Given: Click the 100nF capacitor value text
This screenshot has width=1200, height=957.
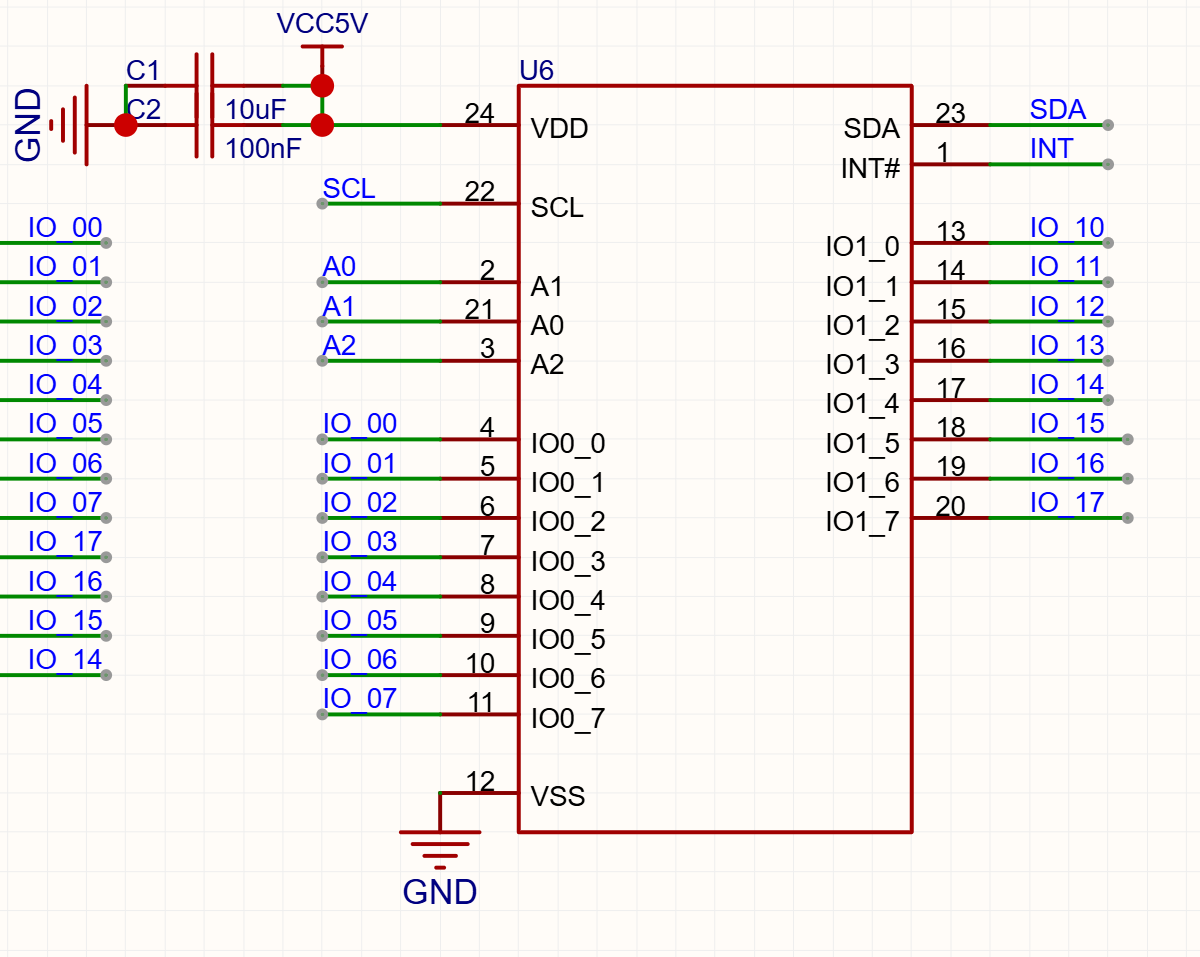Looking at the screenshot, I should click(264, 149).
